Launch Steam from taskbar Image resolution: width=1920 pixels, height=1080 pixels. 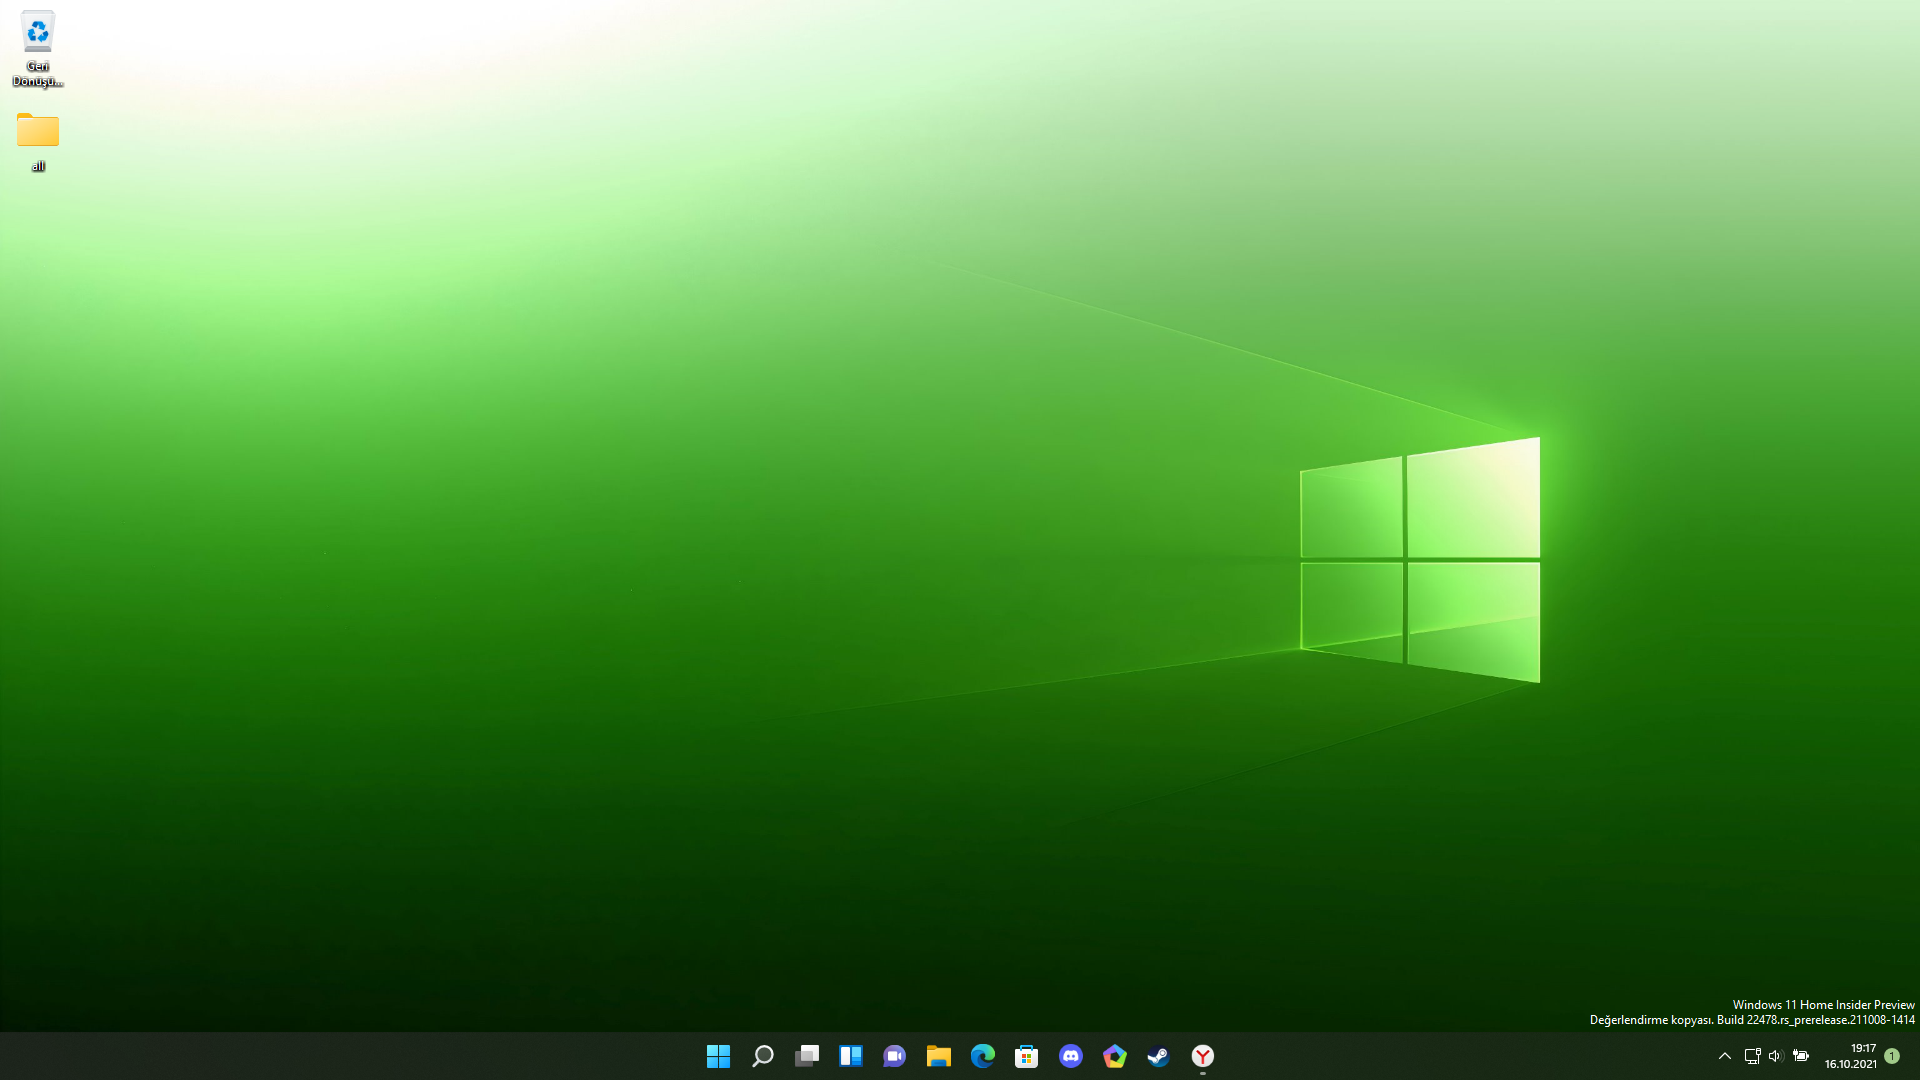(1158, 1056)
